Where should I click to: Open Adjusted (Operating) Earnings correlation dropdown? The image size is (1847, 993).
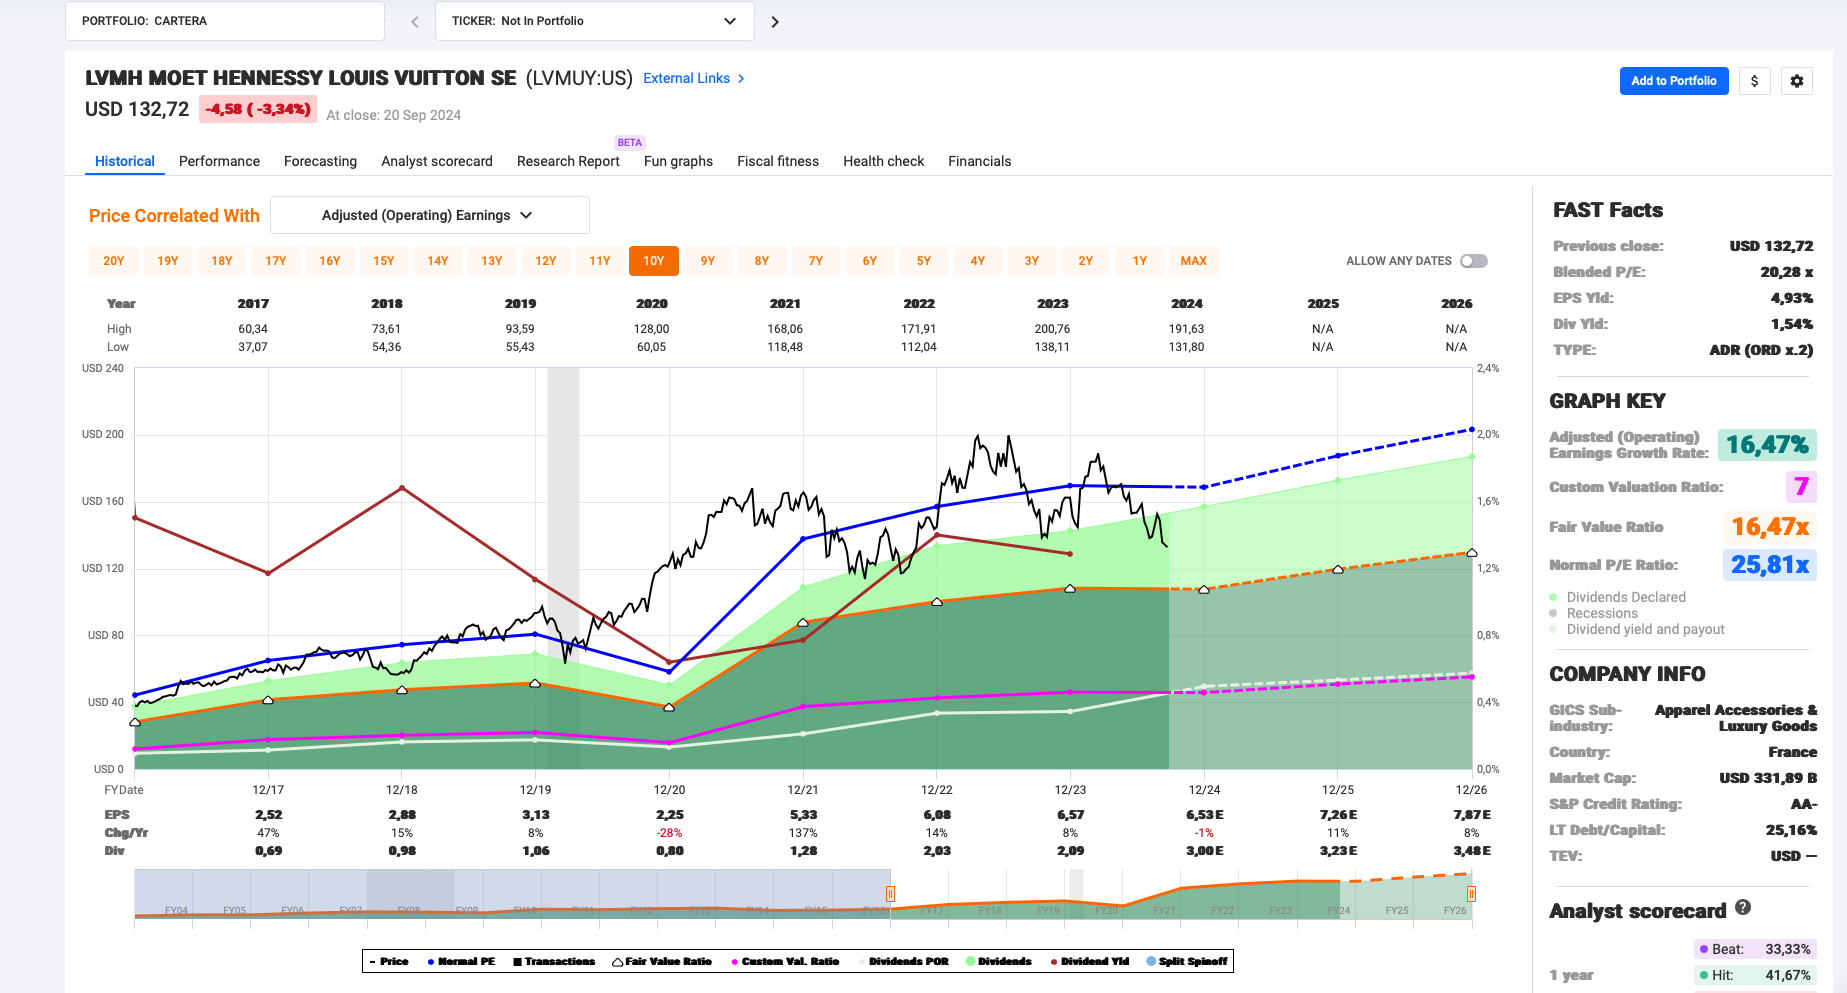coord(430,215)
